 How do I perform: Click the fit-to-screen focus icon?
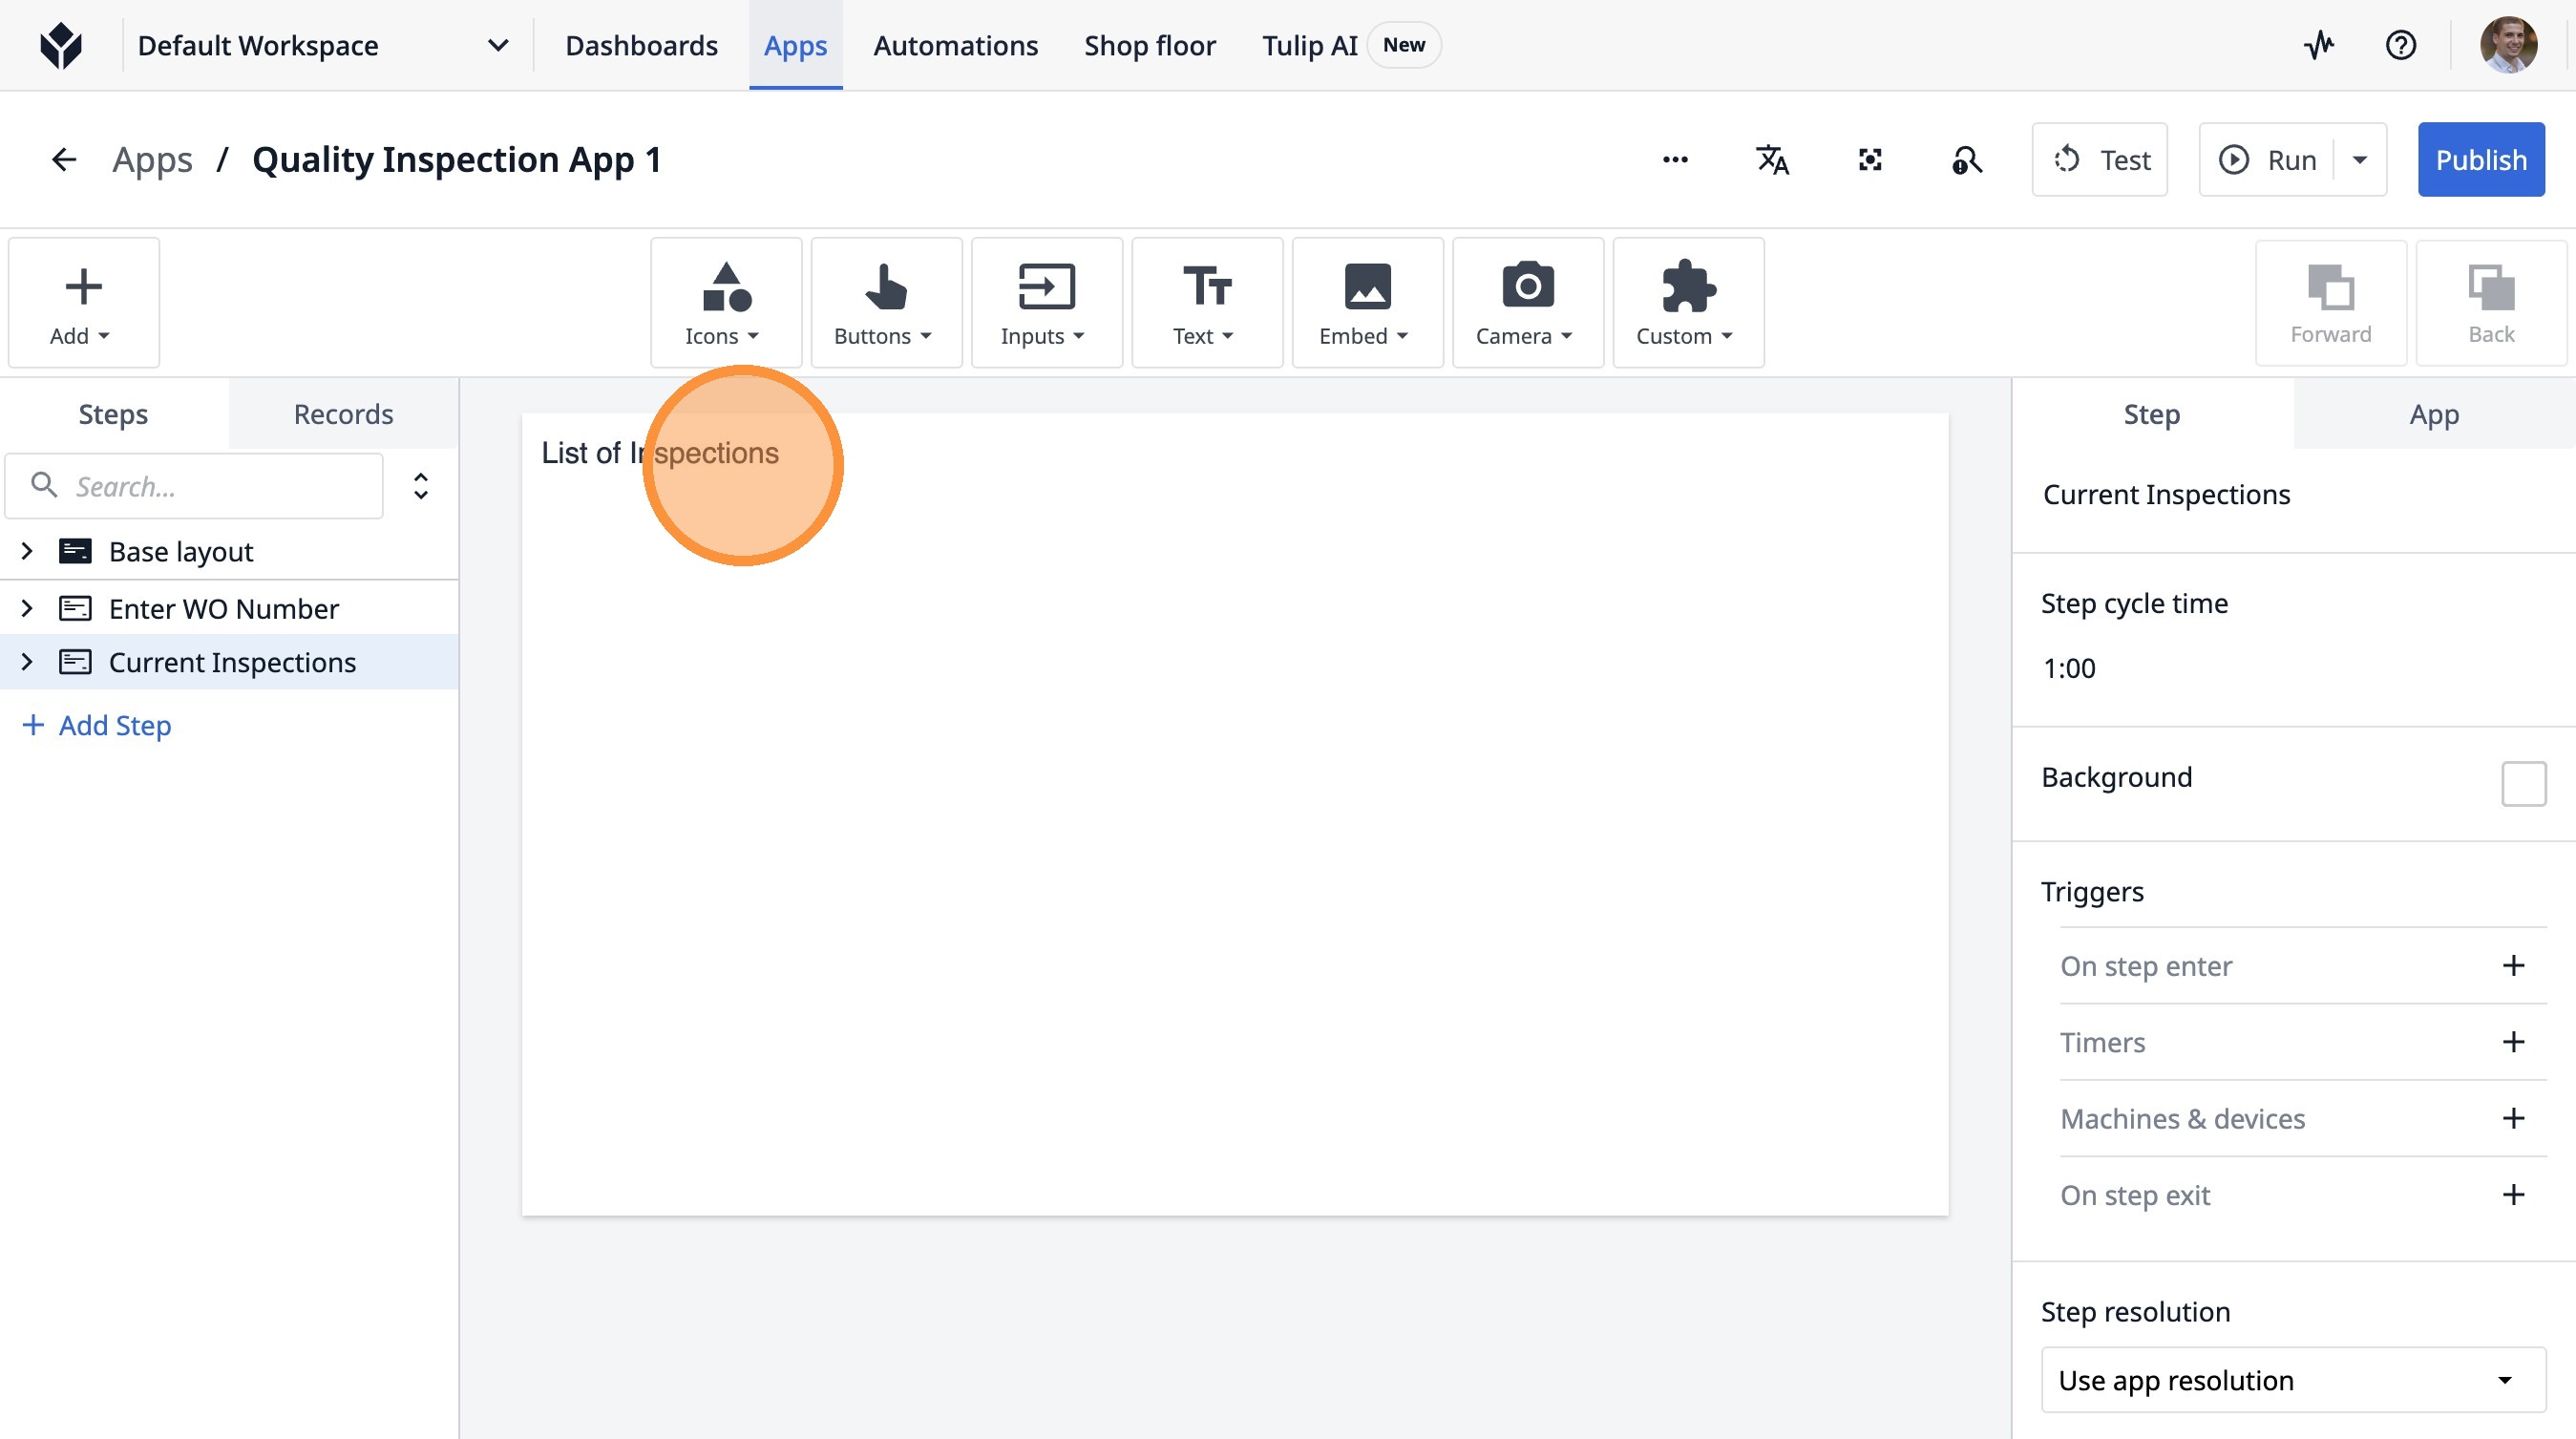click(1870, 160)
